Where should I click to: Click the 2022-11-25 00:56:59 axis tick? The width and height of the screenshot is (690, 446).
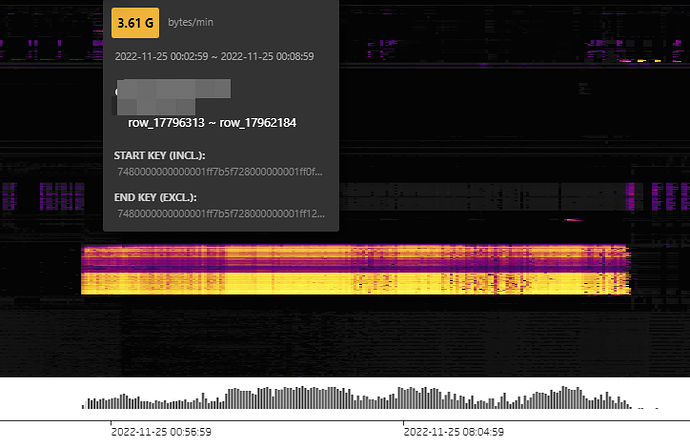tap(161, 432)
